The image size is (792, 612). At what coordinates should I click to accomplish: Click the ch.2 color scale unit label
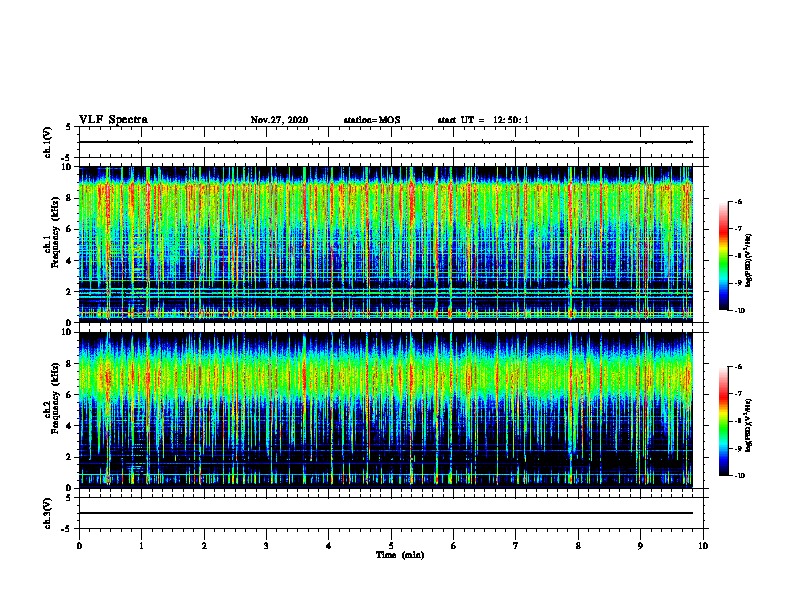(x=749, y=425)
